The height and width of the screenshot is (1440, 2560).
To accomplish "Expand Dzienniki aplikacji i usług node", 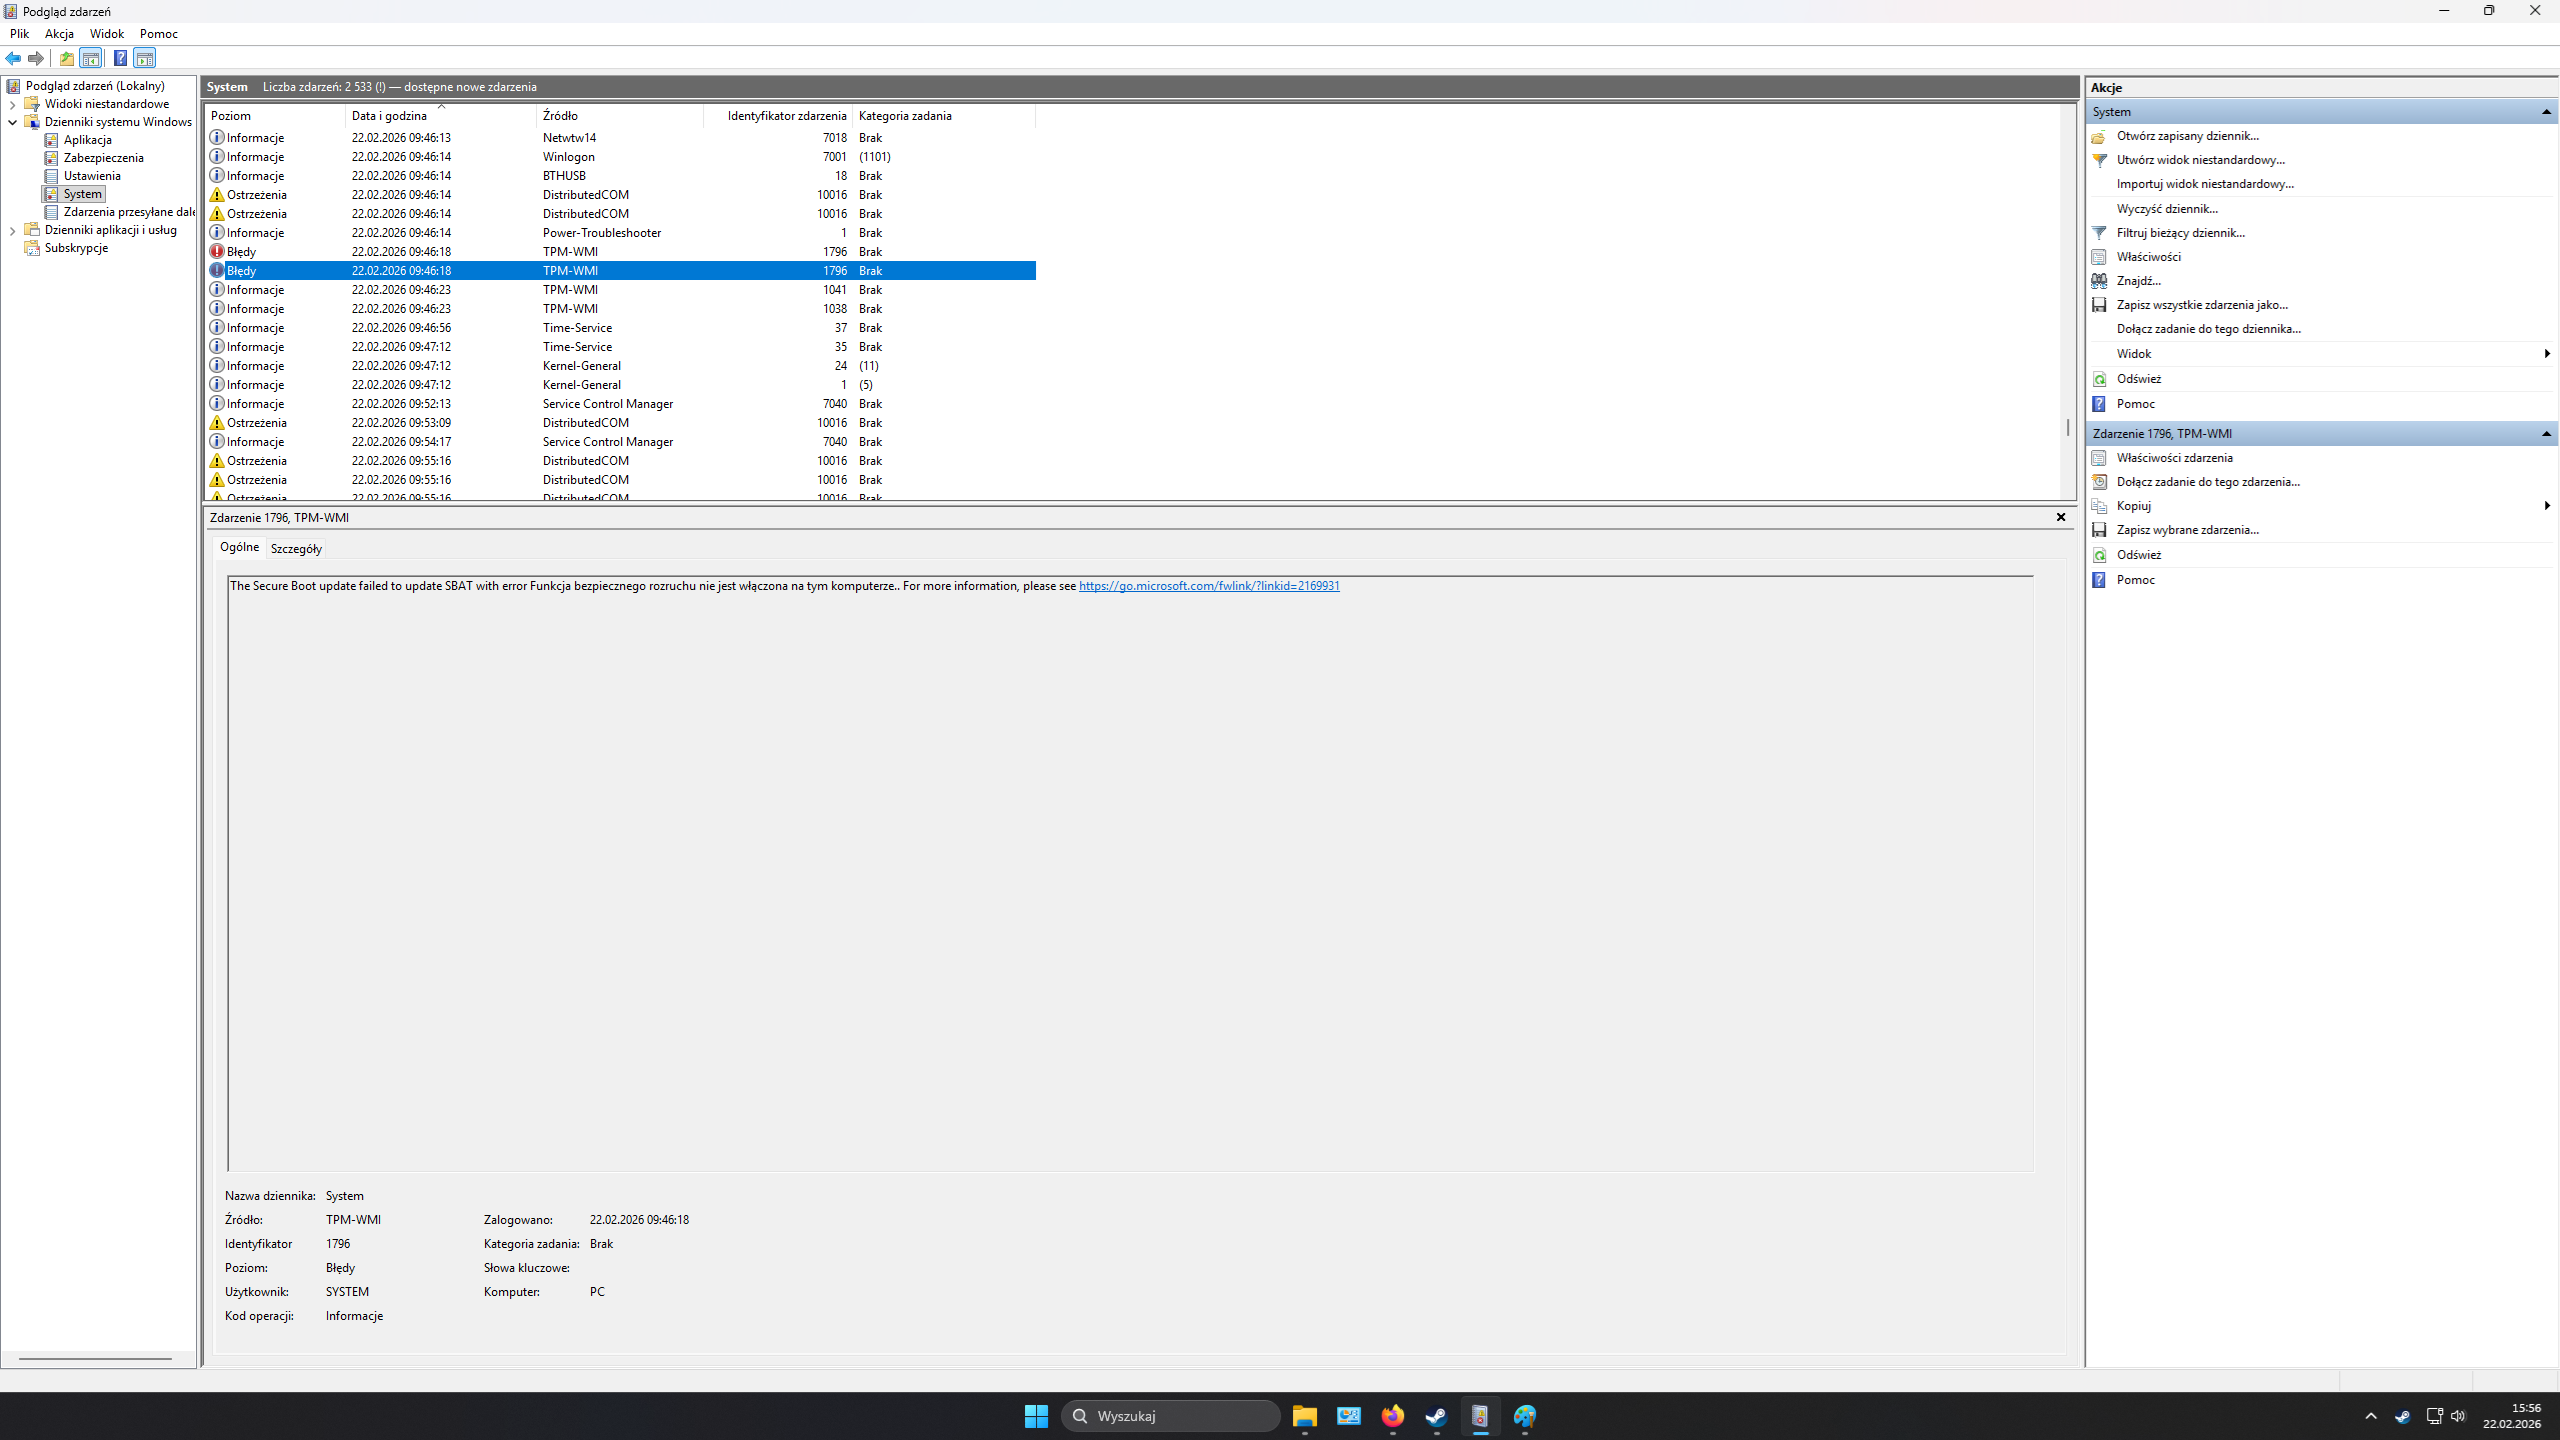I will point(12,230).
